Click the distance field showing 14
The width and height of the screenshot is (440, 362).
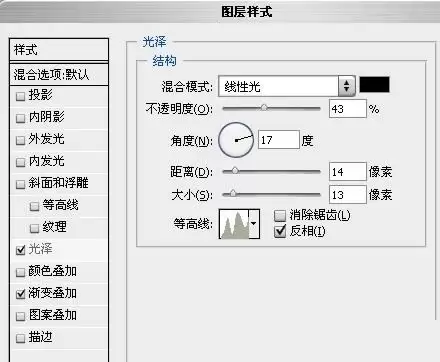click(x=348, y=172)
